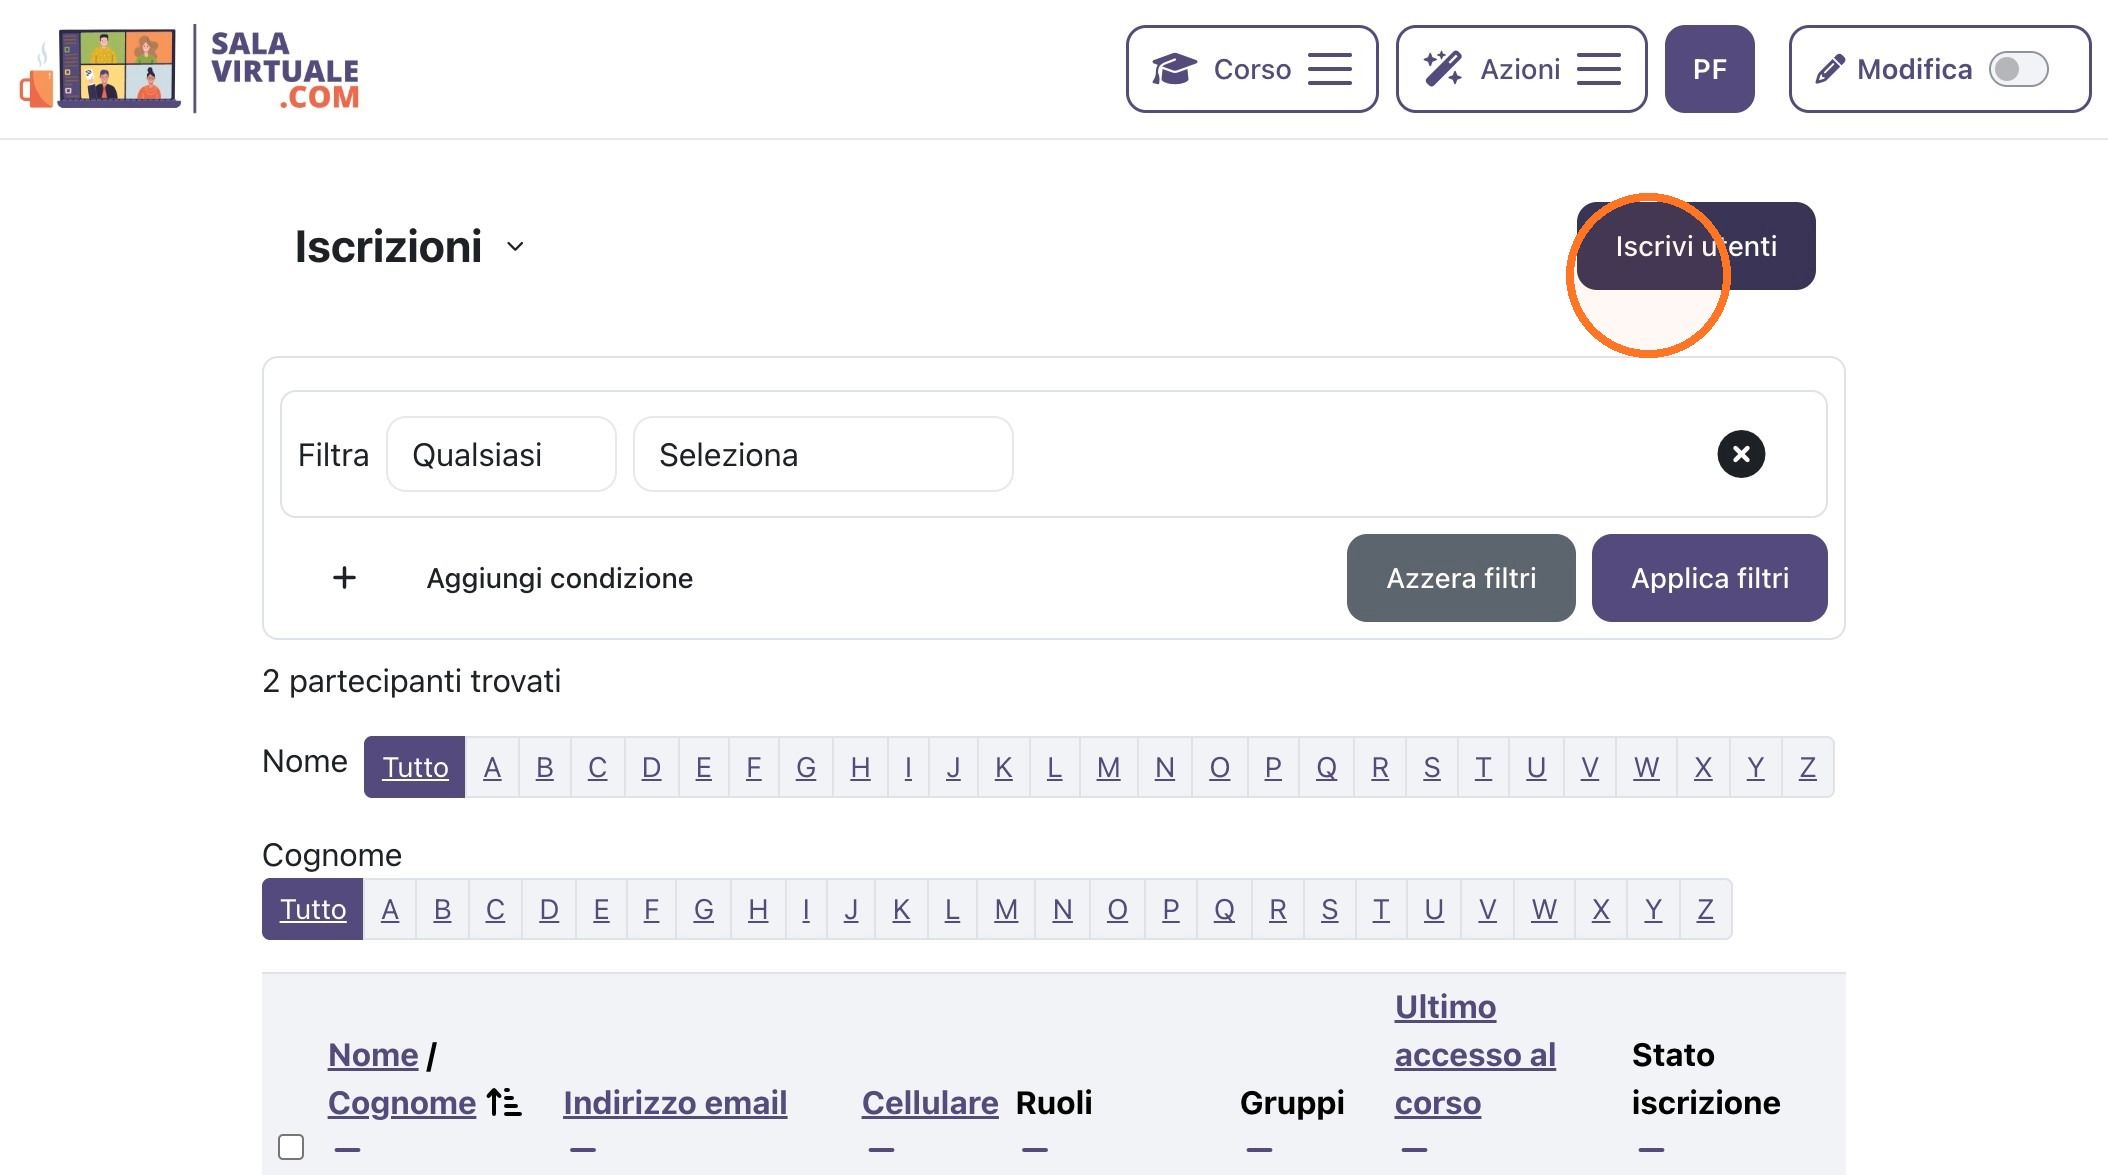Click the magic wand Azioni icon
Screen dimensions: 2108x1175
point(1443,69)
